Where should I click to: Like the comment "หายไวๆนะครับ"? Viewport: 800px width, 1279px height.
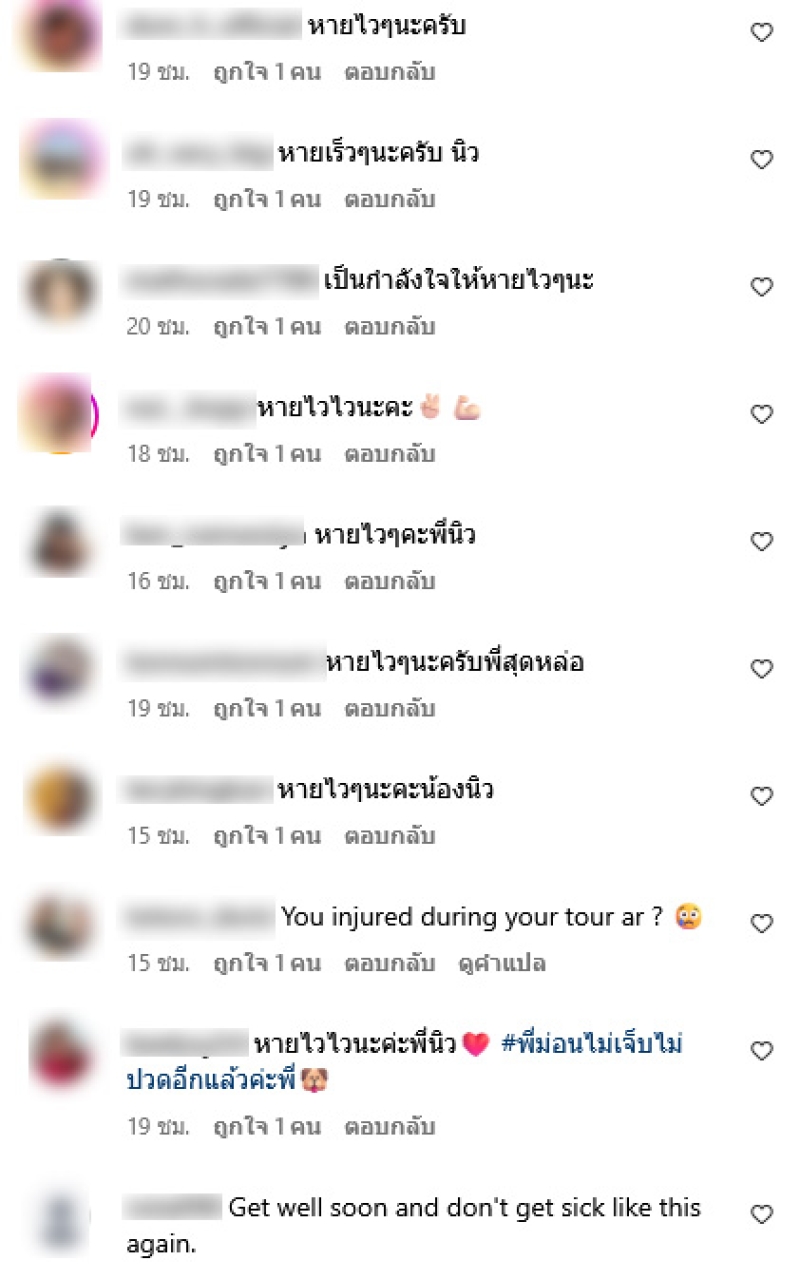tap(762, 33)
